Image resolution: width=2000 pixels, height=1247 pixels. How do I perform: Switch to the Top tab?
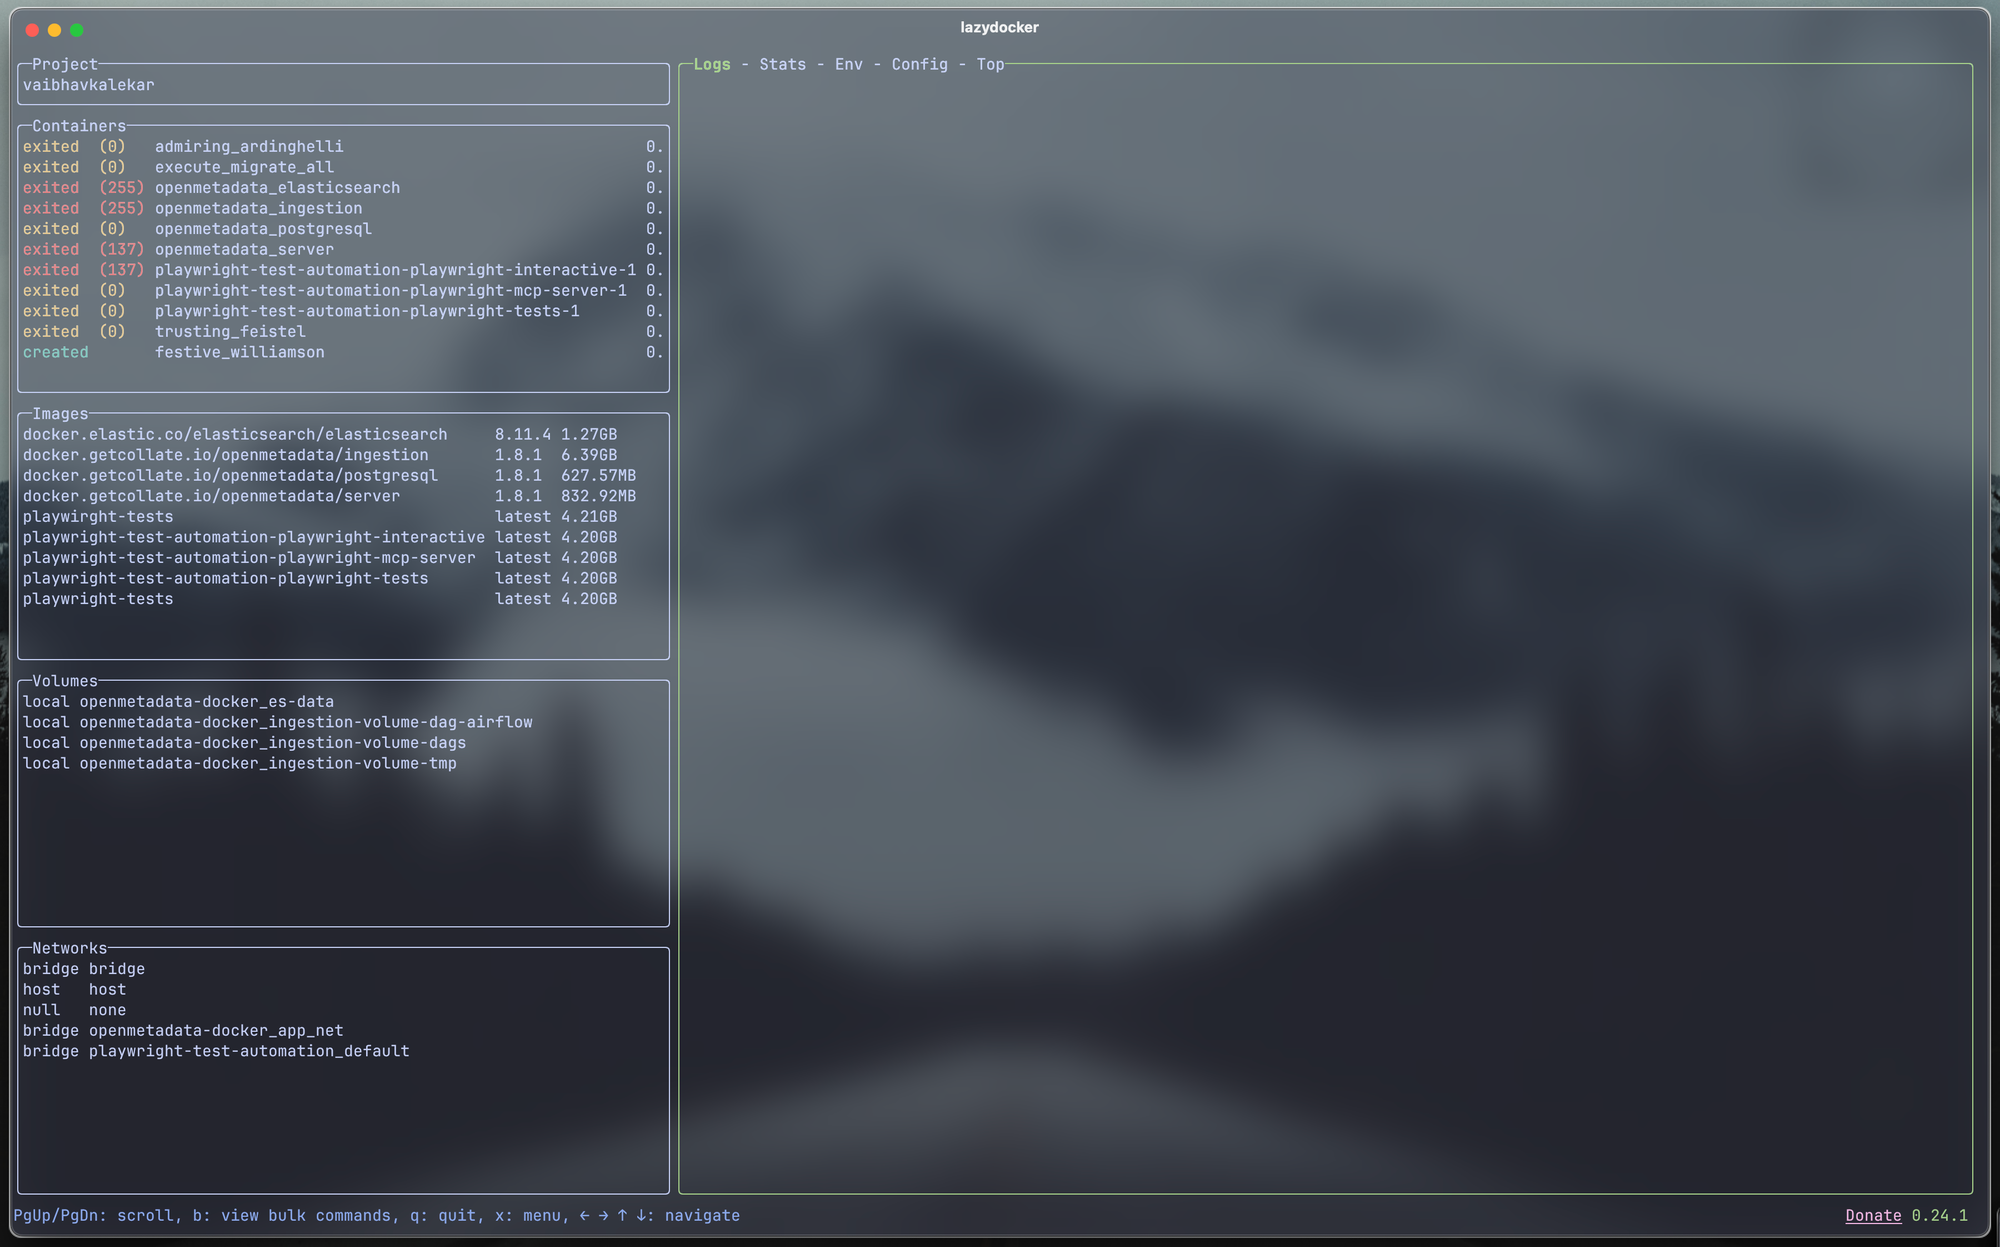pos(990,65)
